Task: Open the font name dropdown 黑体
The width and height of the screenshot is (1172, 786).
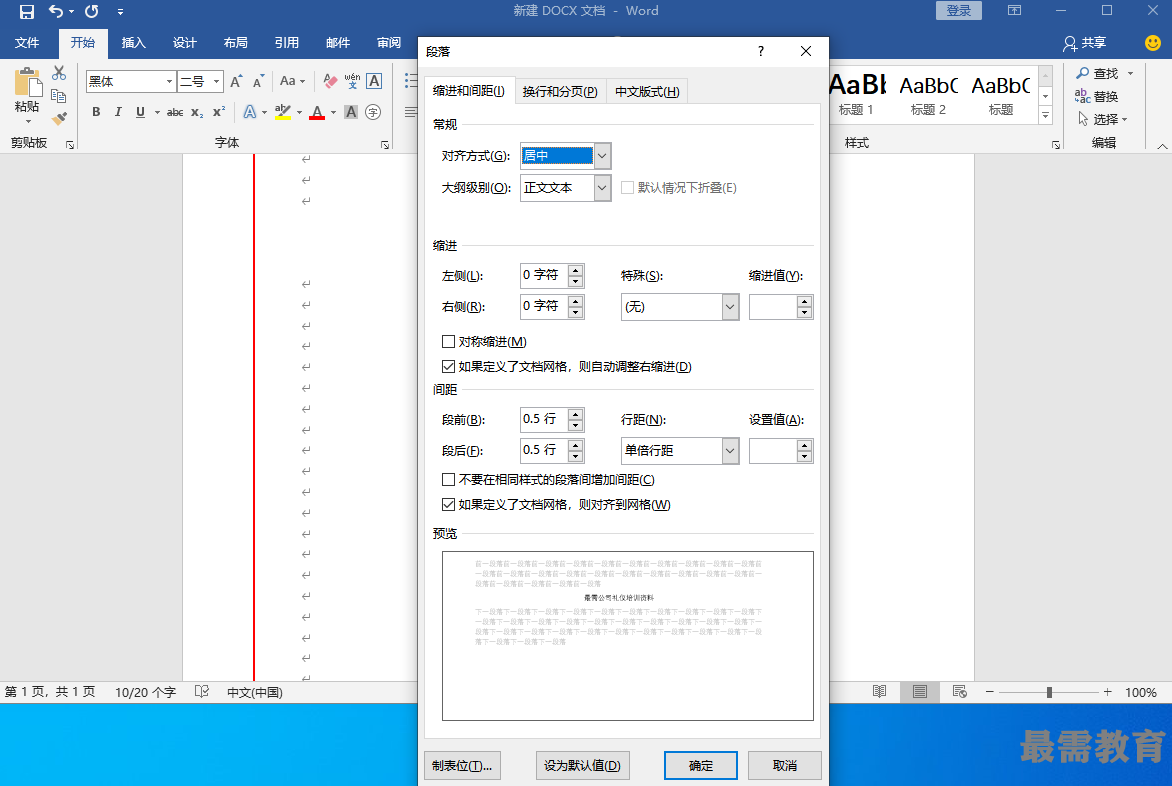Action: pyautogui.click(x=169, y=81)
